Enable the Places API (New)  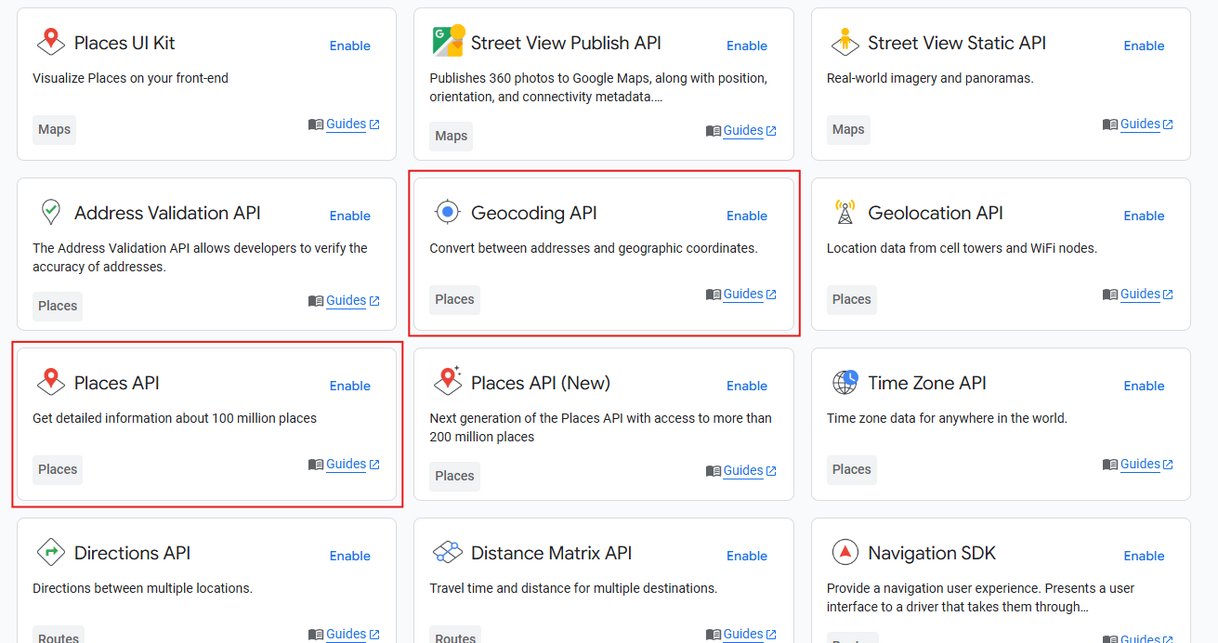[747, 386]
